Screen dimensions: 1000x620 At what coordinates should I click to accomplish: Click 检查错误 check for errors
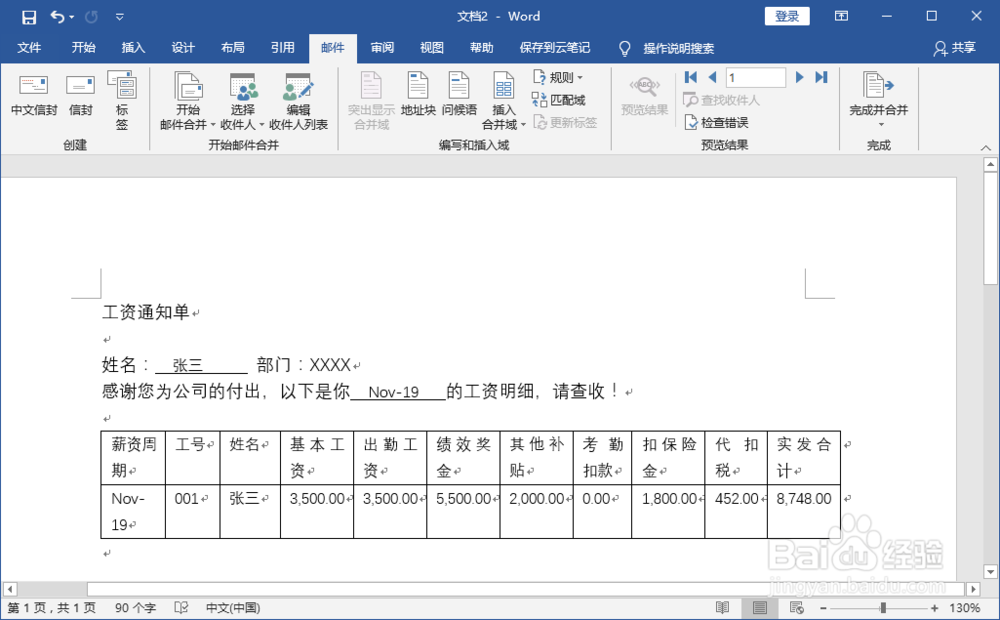tap(716, 122)
